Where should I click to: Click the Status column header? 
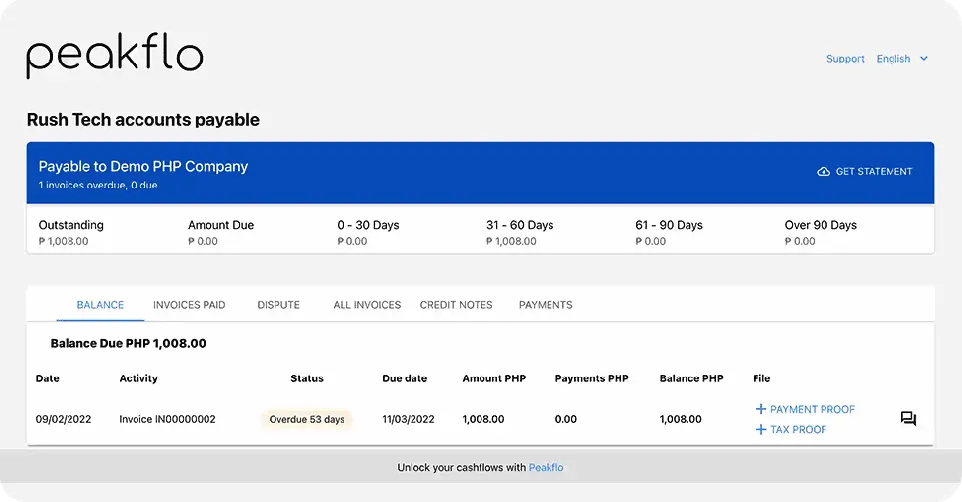point(307,379)
